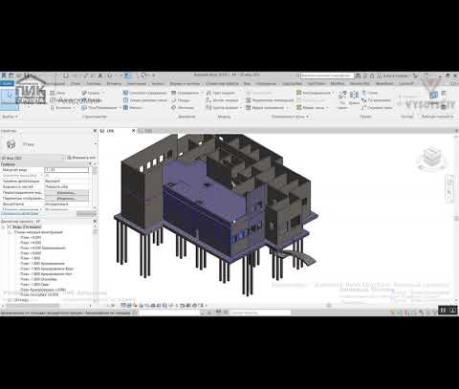Collapse the structural plans tree group
Image resolution: width=459 pixels, height=389 pixels.
click(x=10, y=232)
